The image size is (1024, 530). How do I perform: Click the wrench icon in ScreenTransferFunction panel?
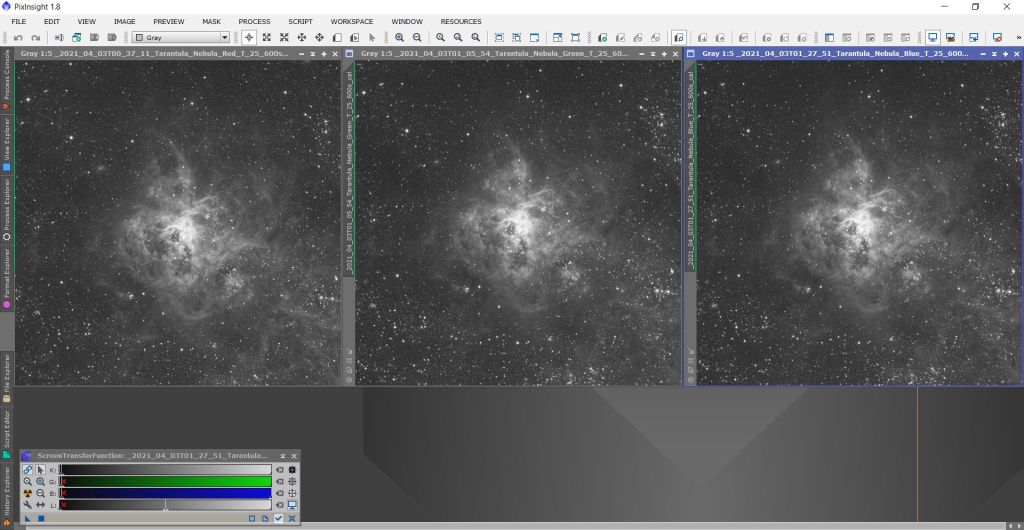[x=28, y=505]
